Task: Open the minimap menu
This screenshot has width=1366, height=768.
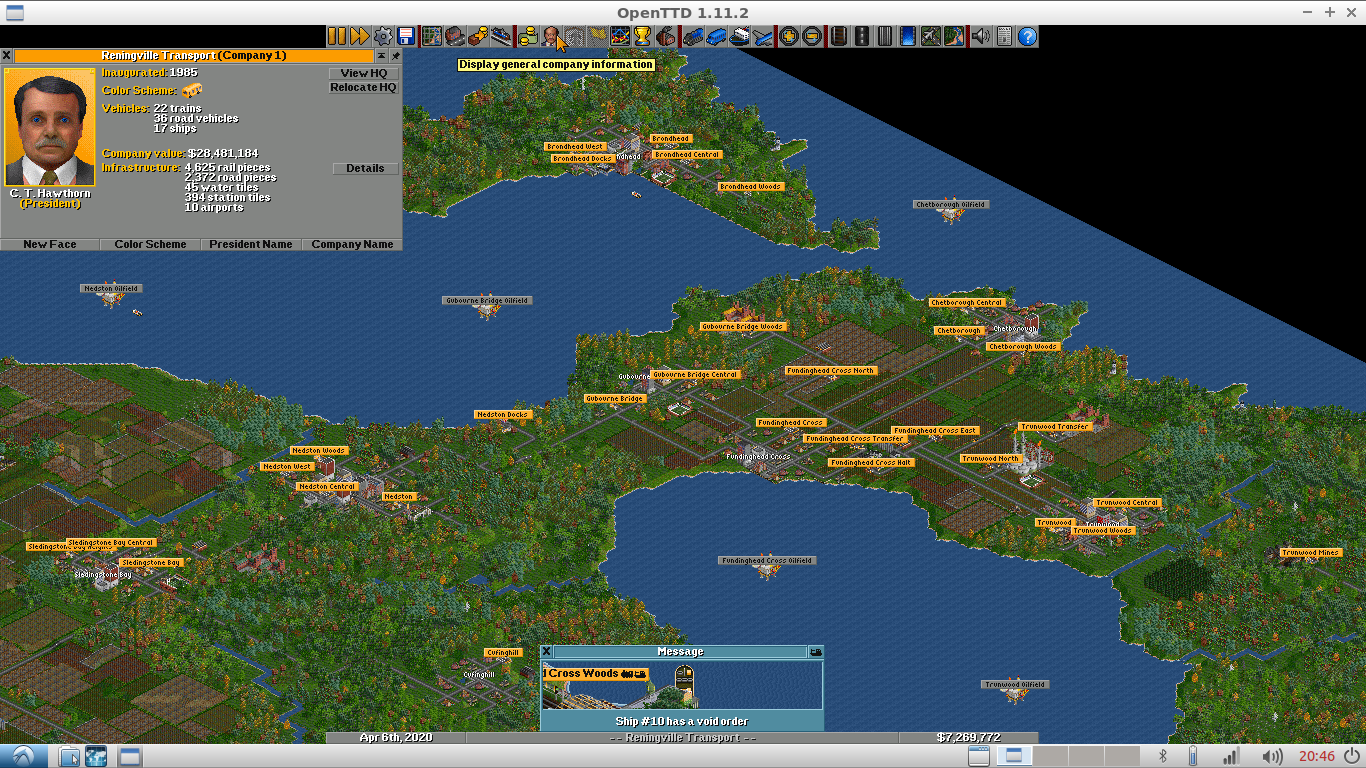Action: pyautogui.click(x=432, y=36)
